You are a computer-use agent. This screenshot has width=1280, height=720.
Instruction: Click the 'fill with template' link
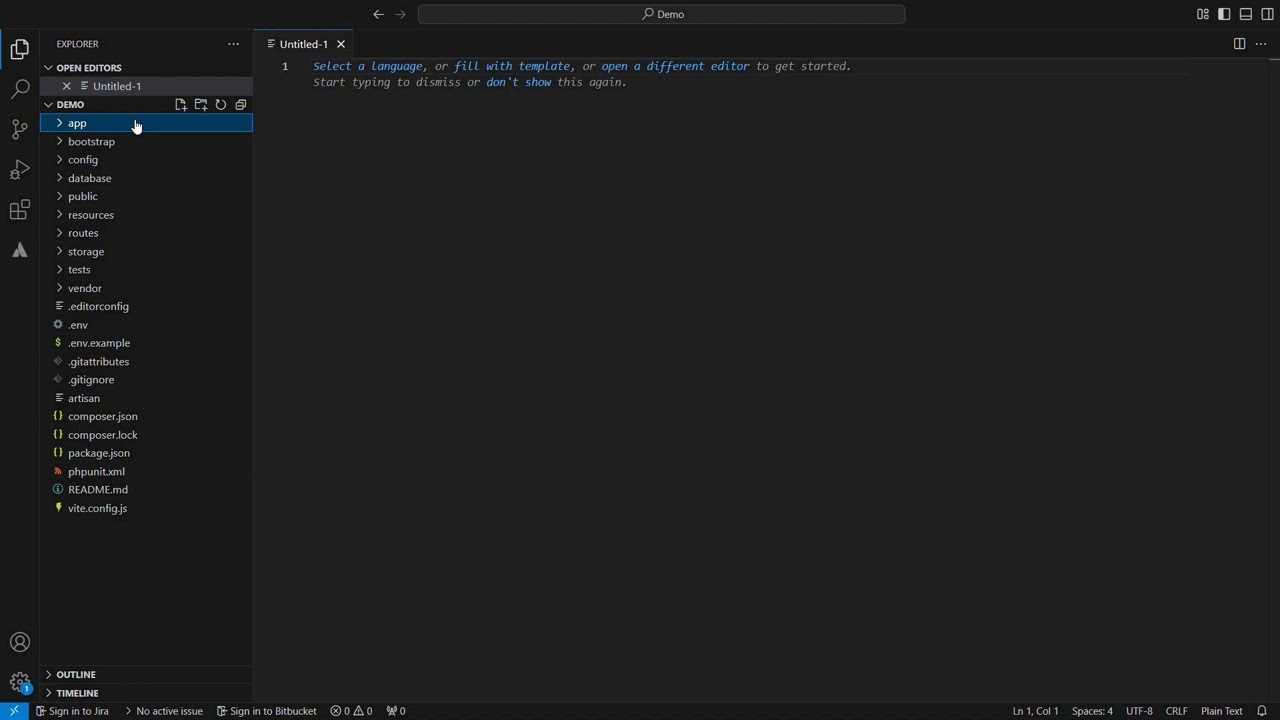pos(512,66)
